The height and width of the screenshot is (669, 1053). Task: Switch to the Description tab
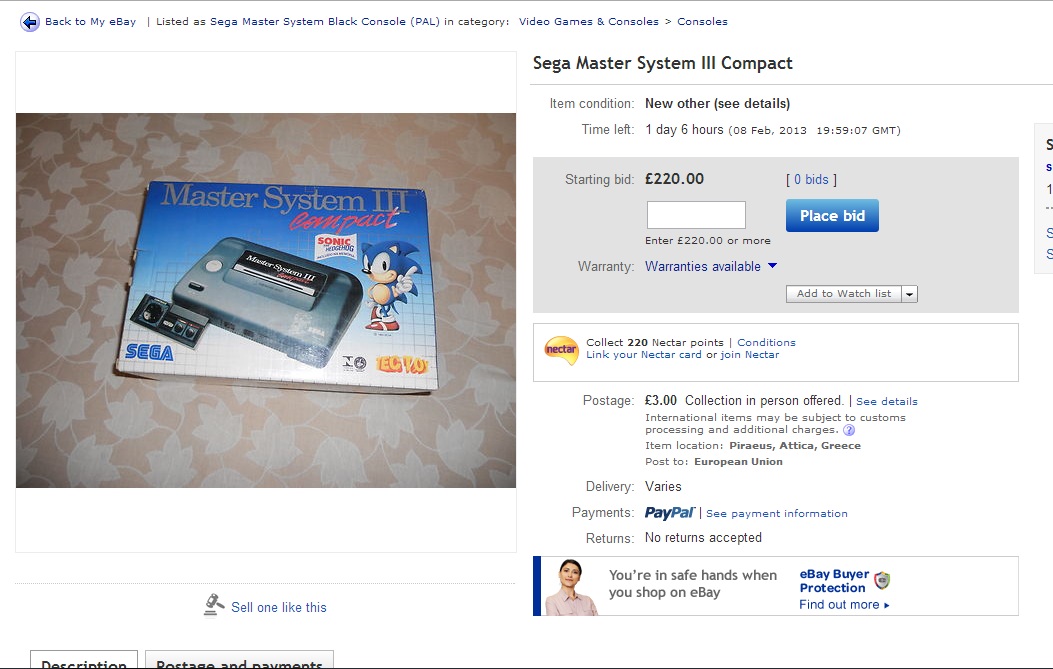tap(84, 660)
